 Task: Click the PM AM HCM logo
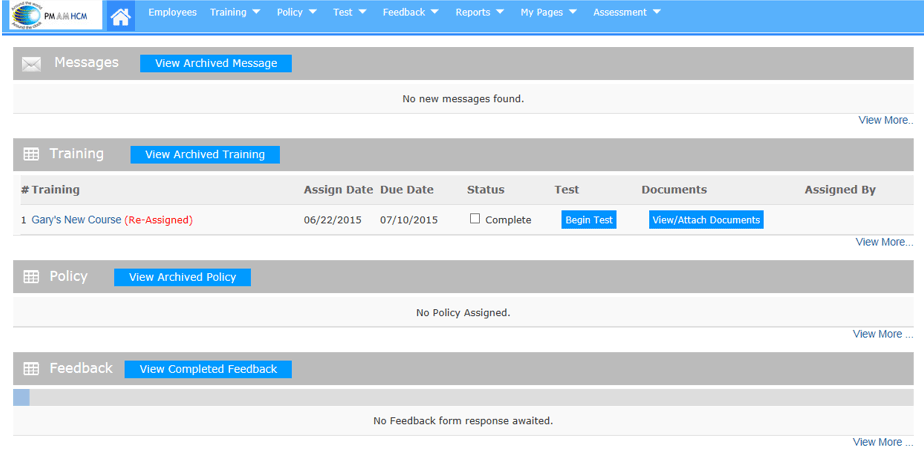[57, 16]
